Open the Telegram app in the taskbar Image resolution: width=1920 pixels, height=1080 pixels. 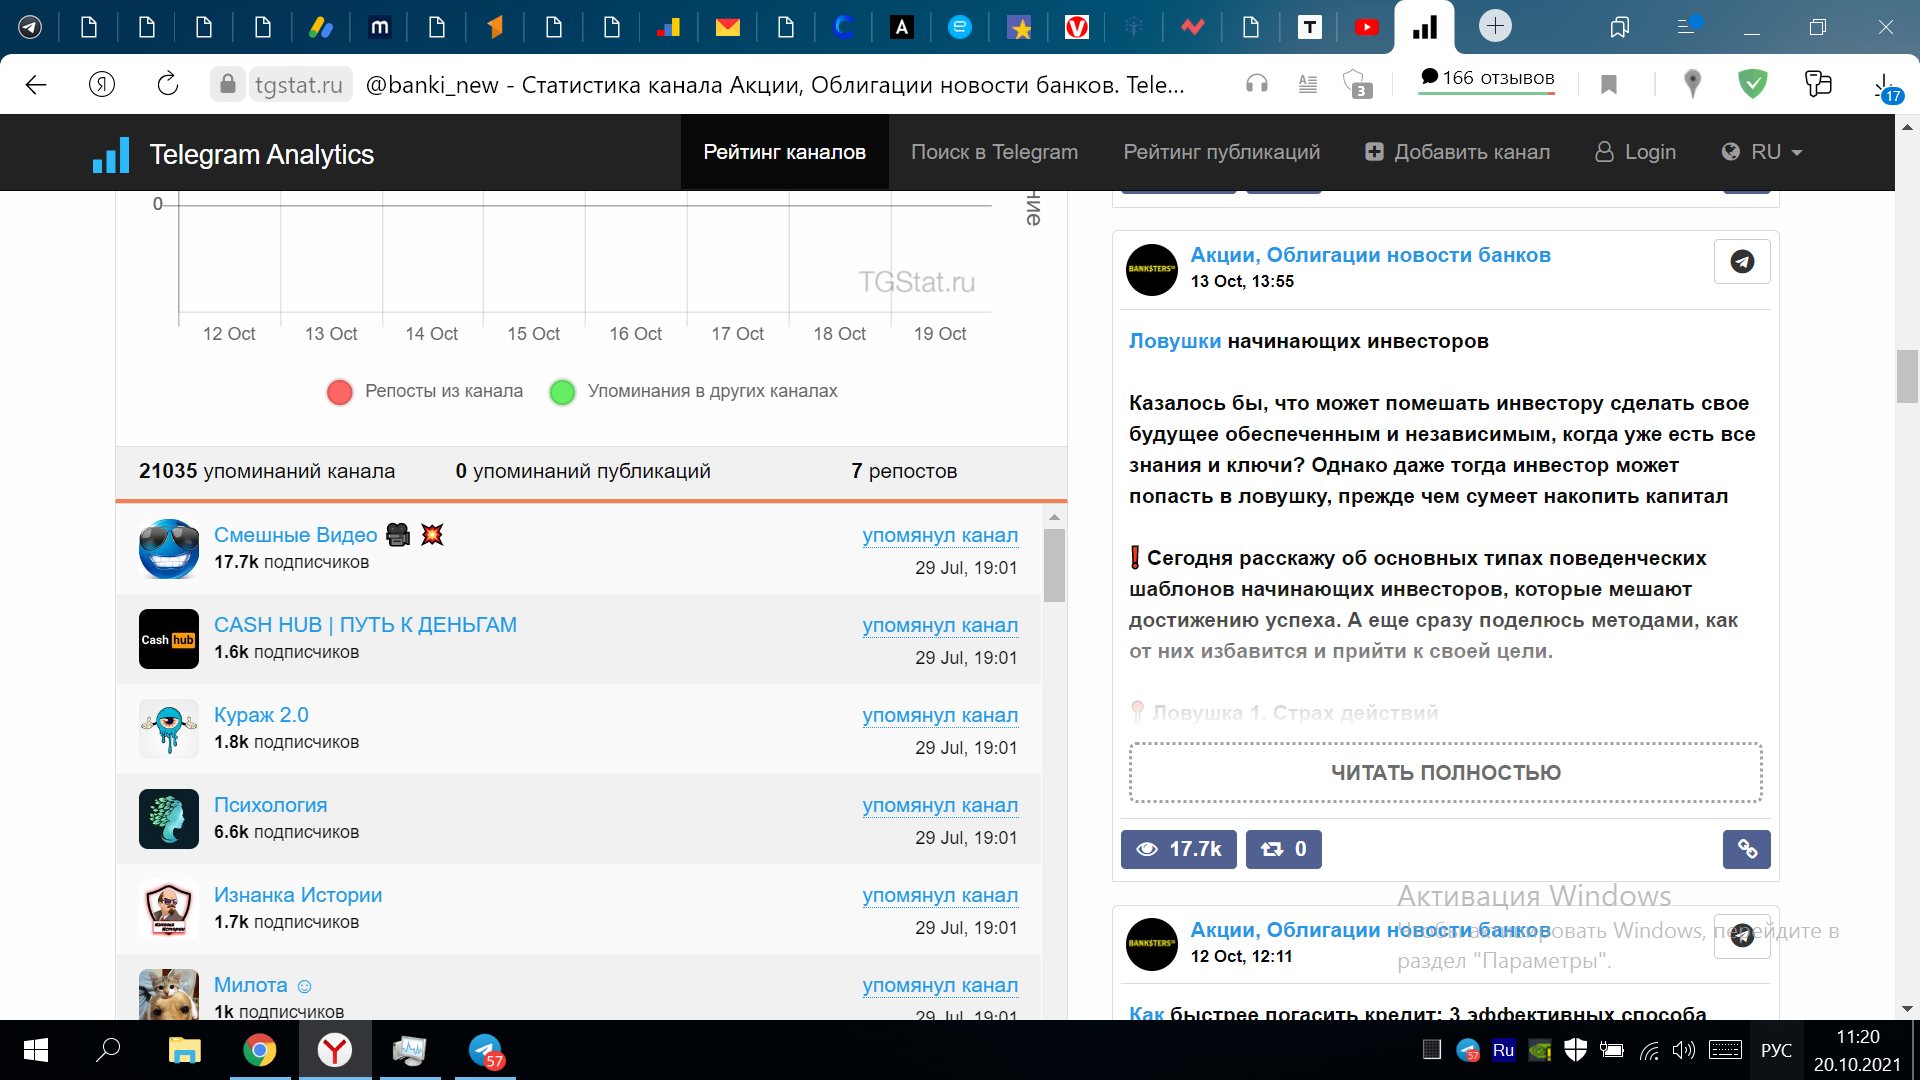tap(486, 1050)
